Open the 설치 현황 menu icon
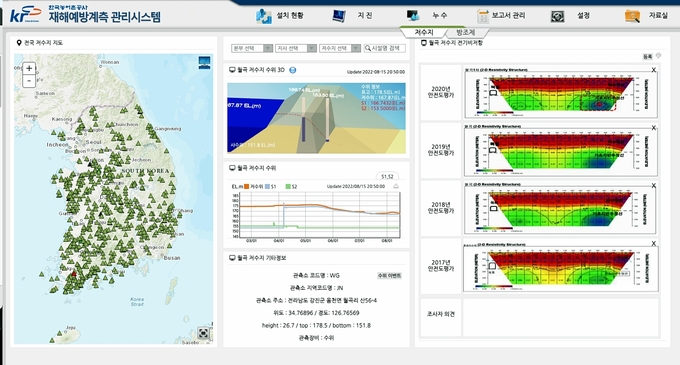This screenshot has width=680, height=365. point(263,16)
